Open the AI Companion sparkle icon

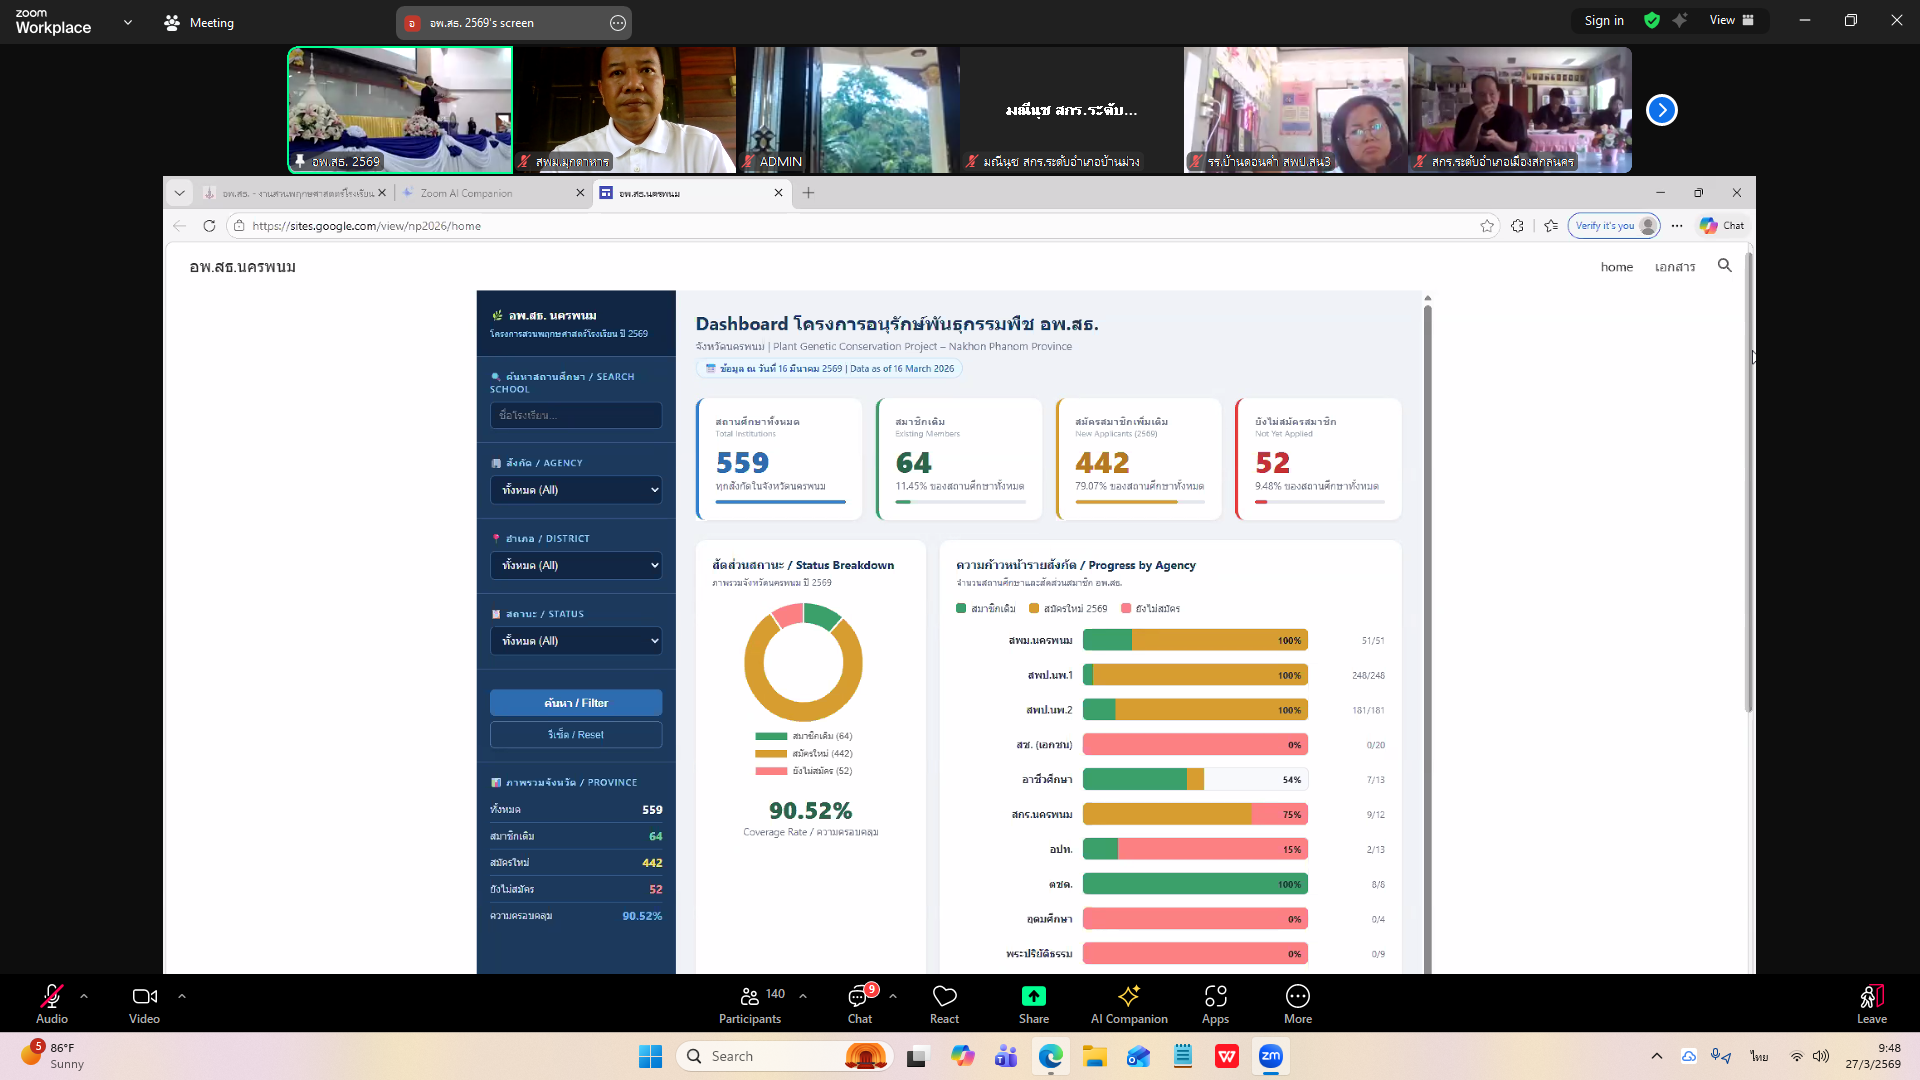click(1129, 996)
